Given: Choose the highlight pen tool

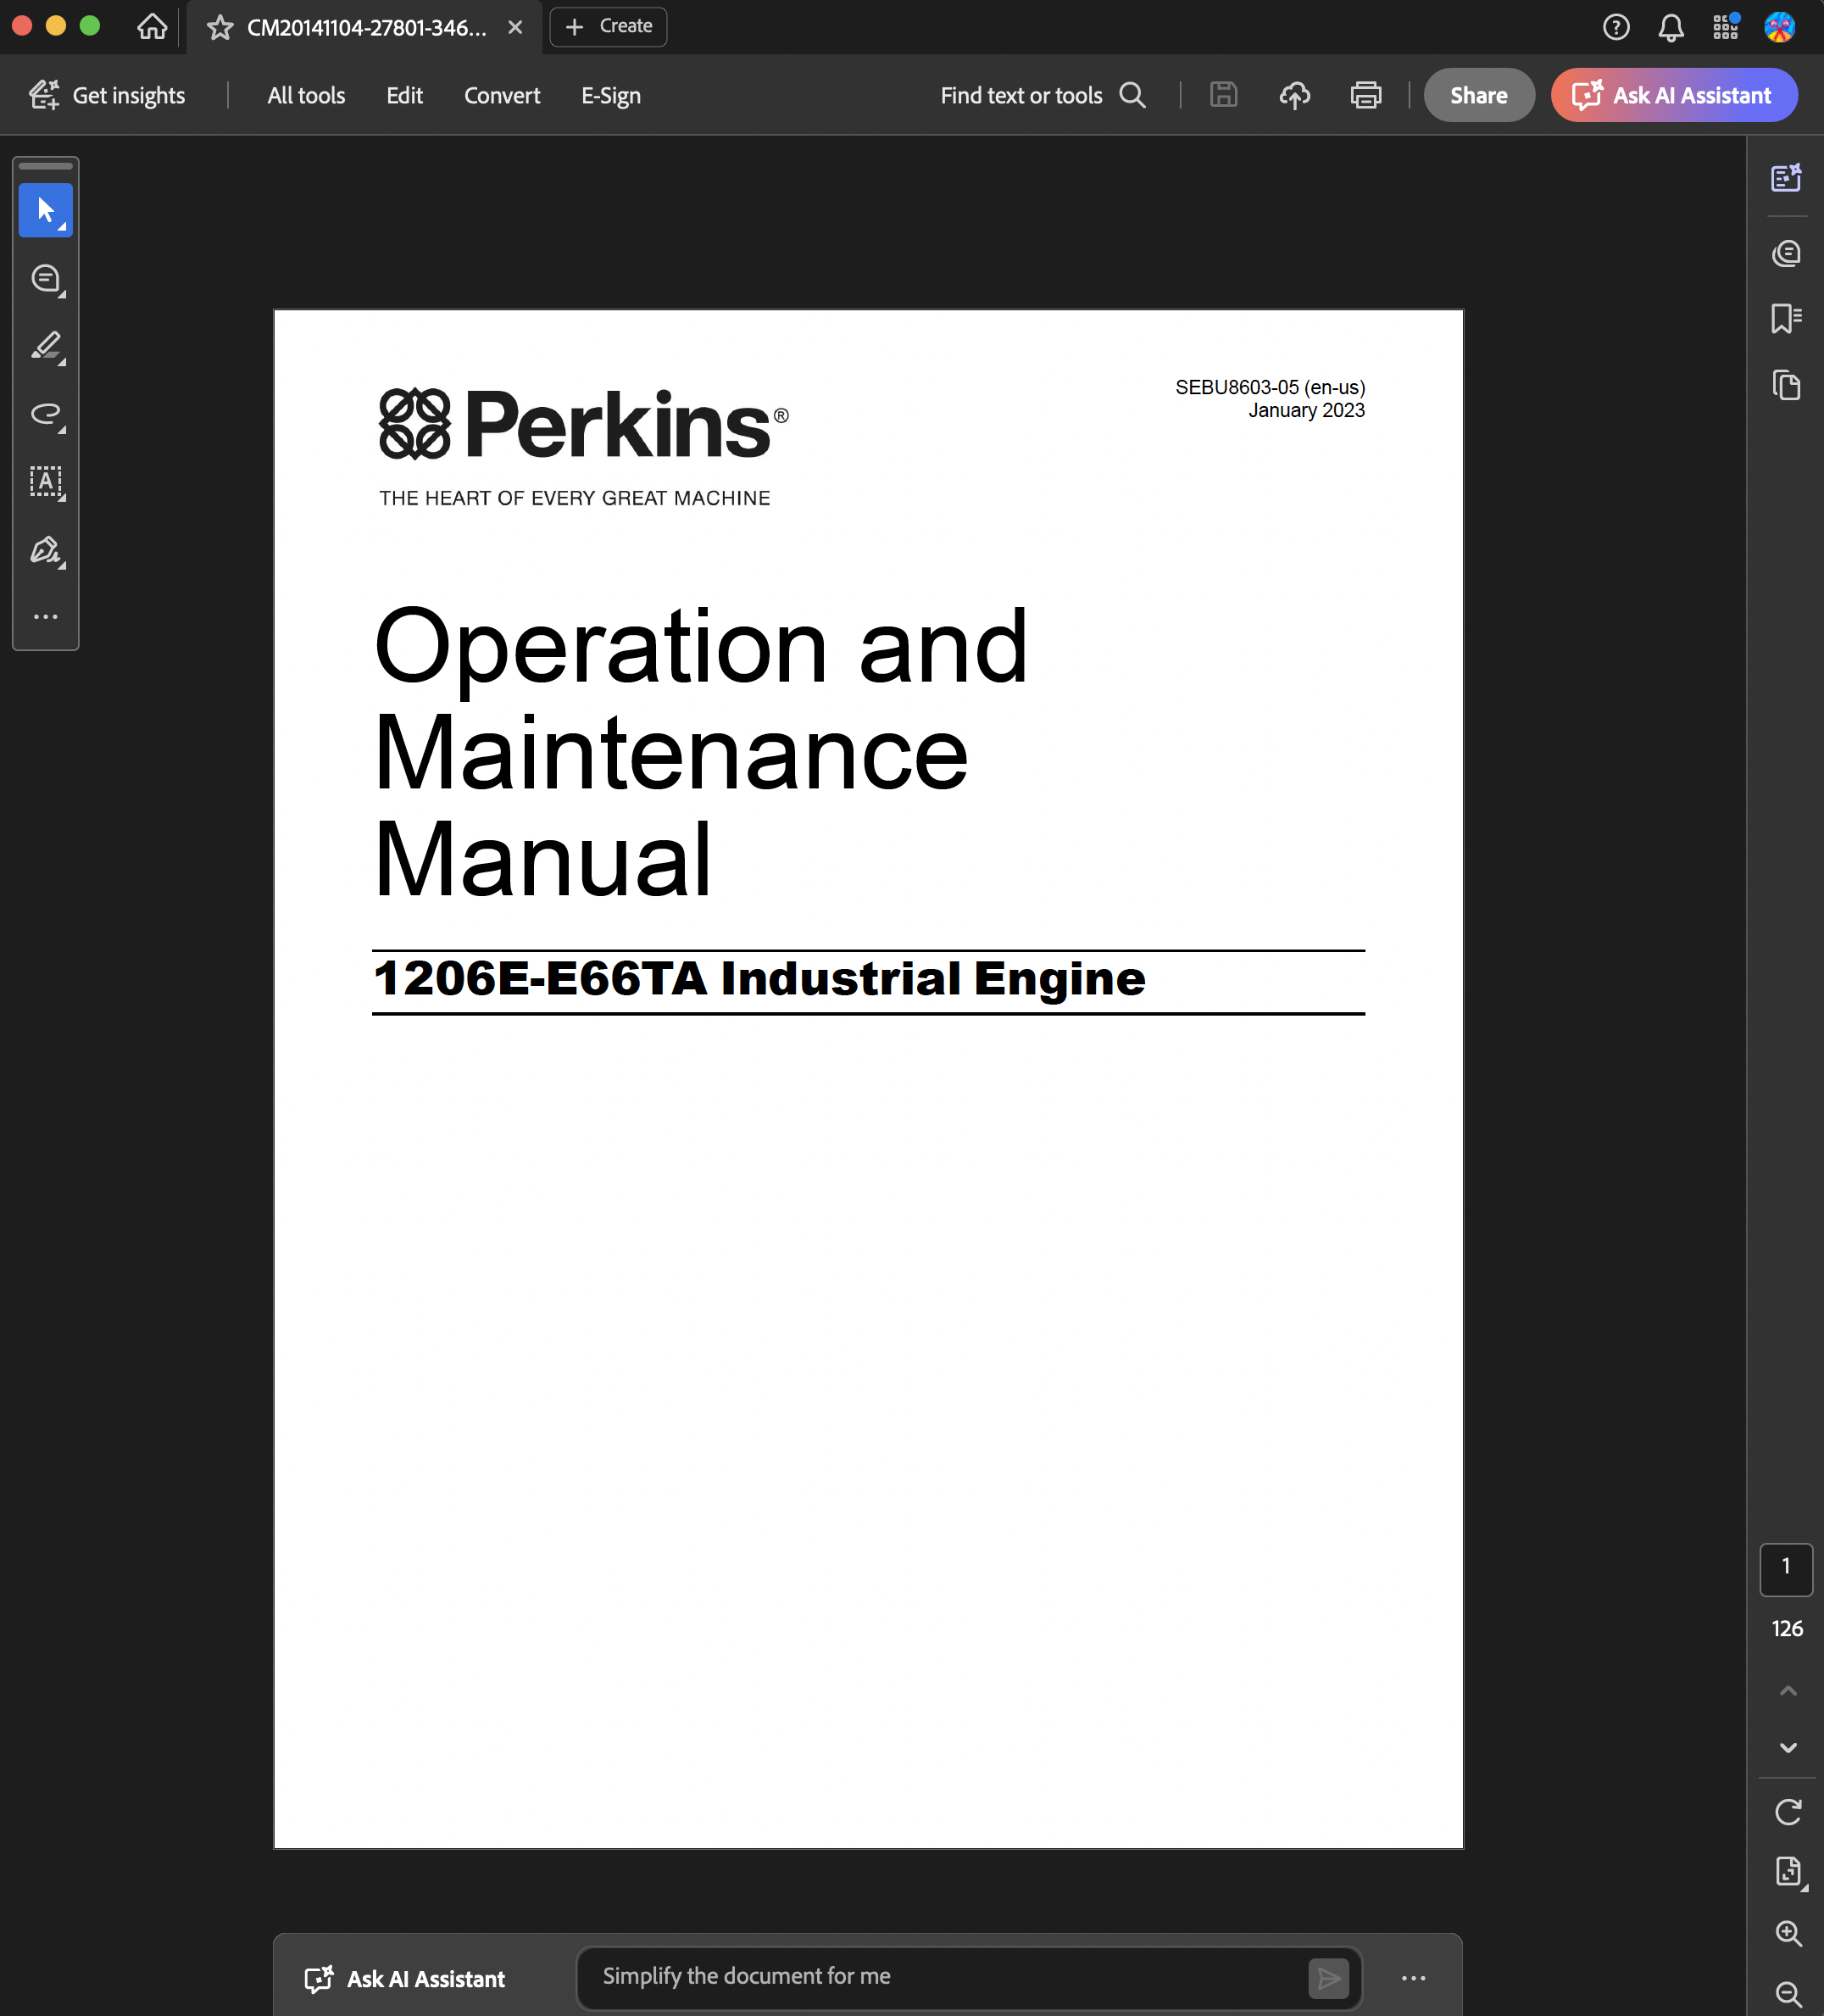Looking at the screenshot, I should click(x=45, y=346).
